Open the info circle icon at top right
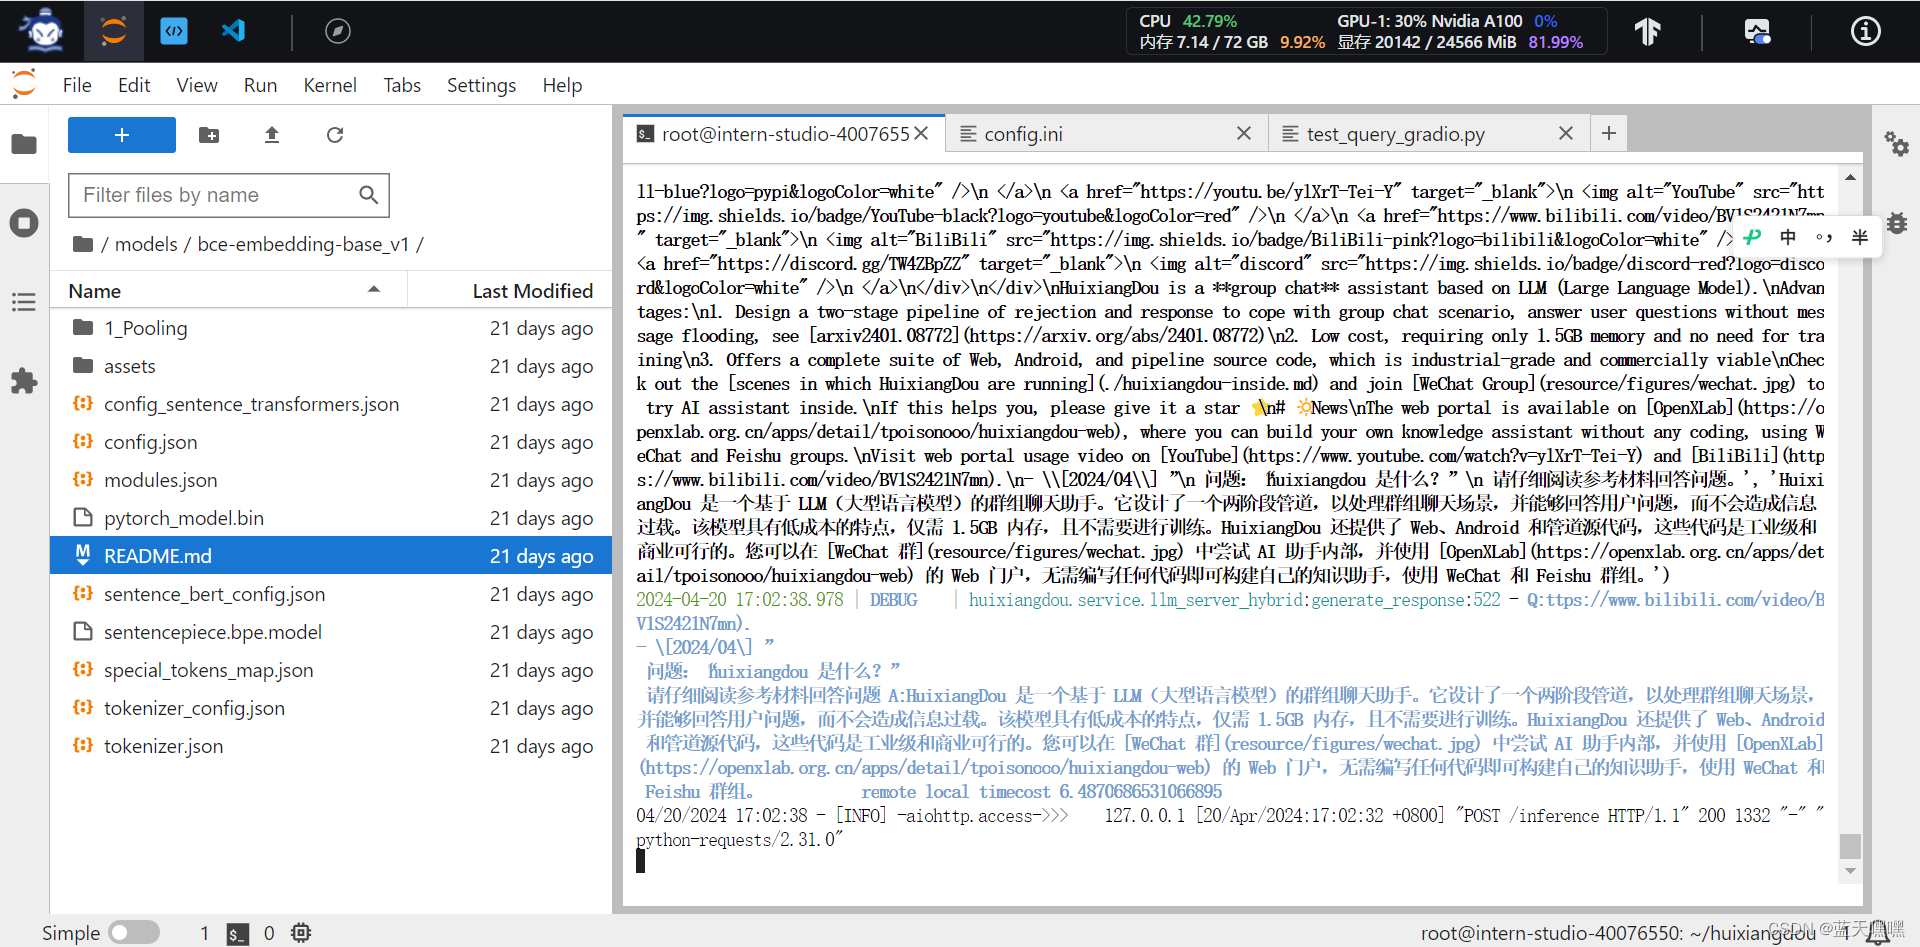This screenshot has width=1920, height=947. pyautogui.click(x=1865, y=32)
